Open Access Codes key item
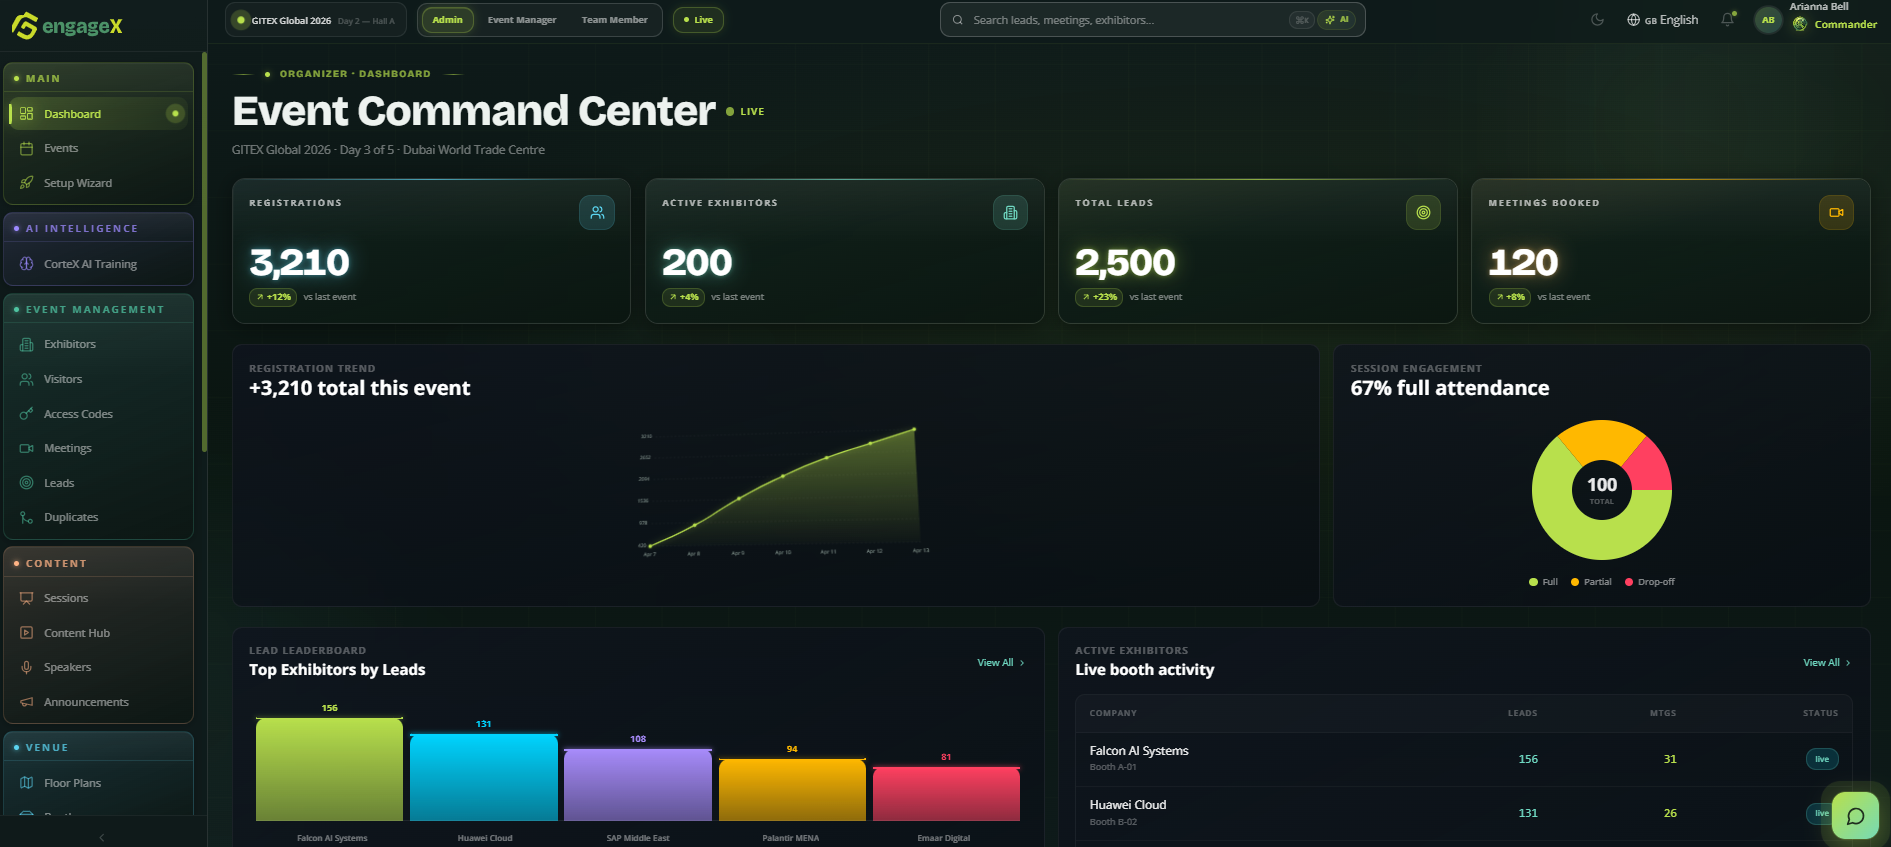This screenshot has width=1891, height=847. click(98, 414)
